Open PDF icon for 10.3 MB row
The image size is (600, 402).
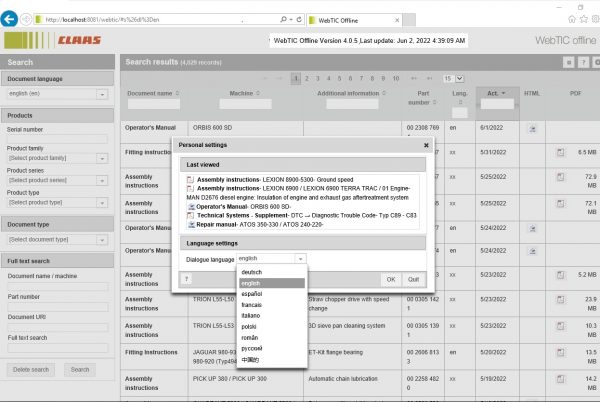[560, 326]
